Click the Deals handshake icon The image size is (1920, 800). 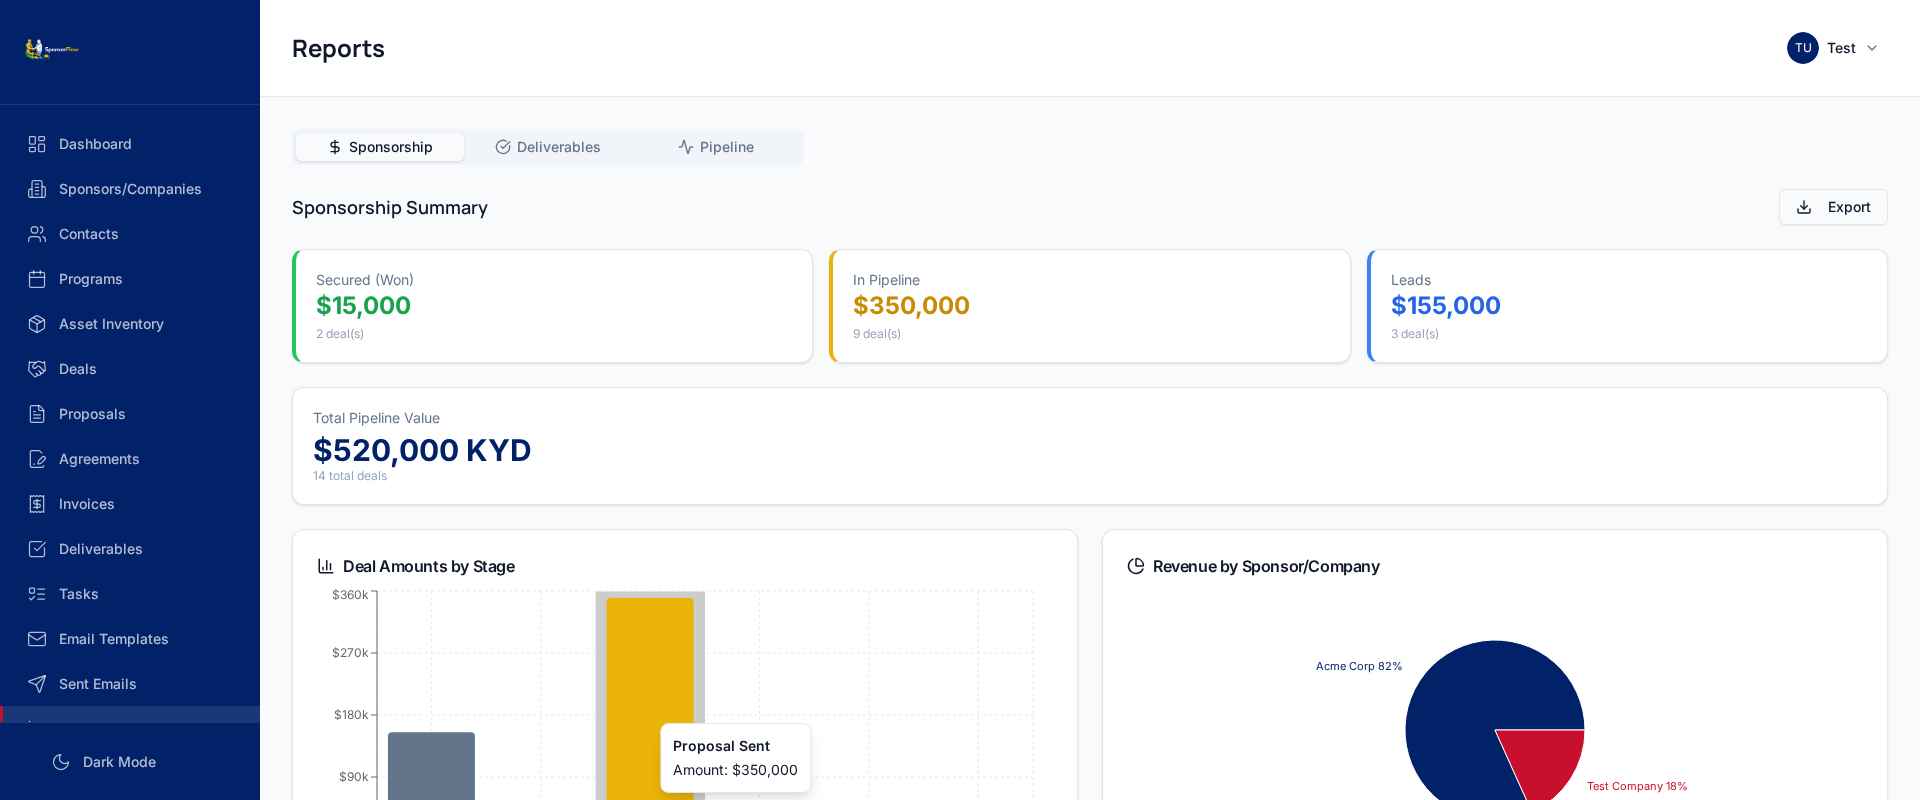point(37,369)
